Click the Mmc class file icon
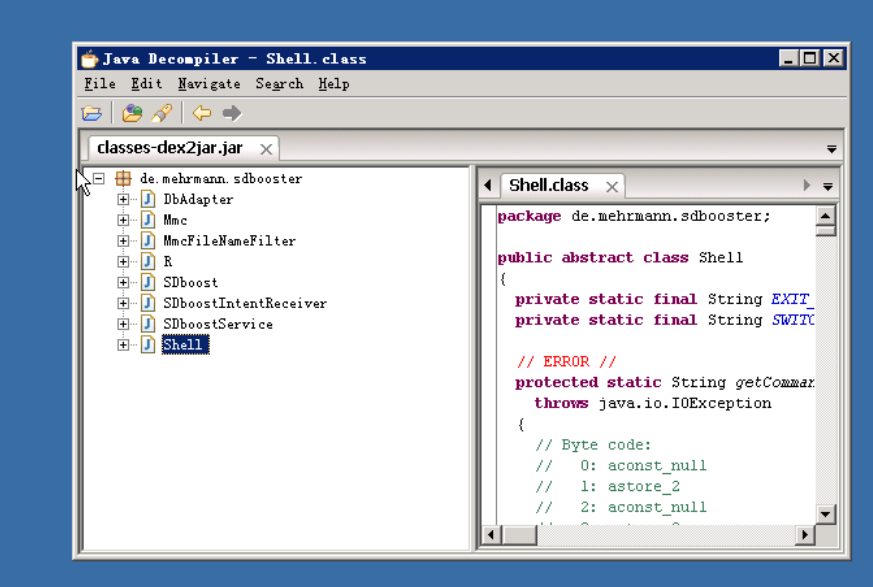The image size is (873, 587). tap(148, 219)
